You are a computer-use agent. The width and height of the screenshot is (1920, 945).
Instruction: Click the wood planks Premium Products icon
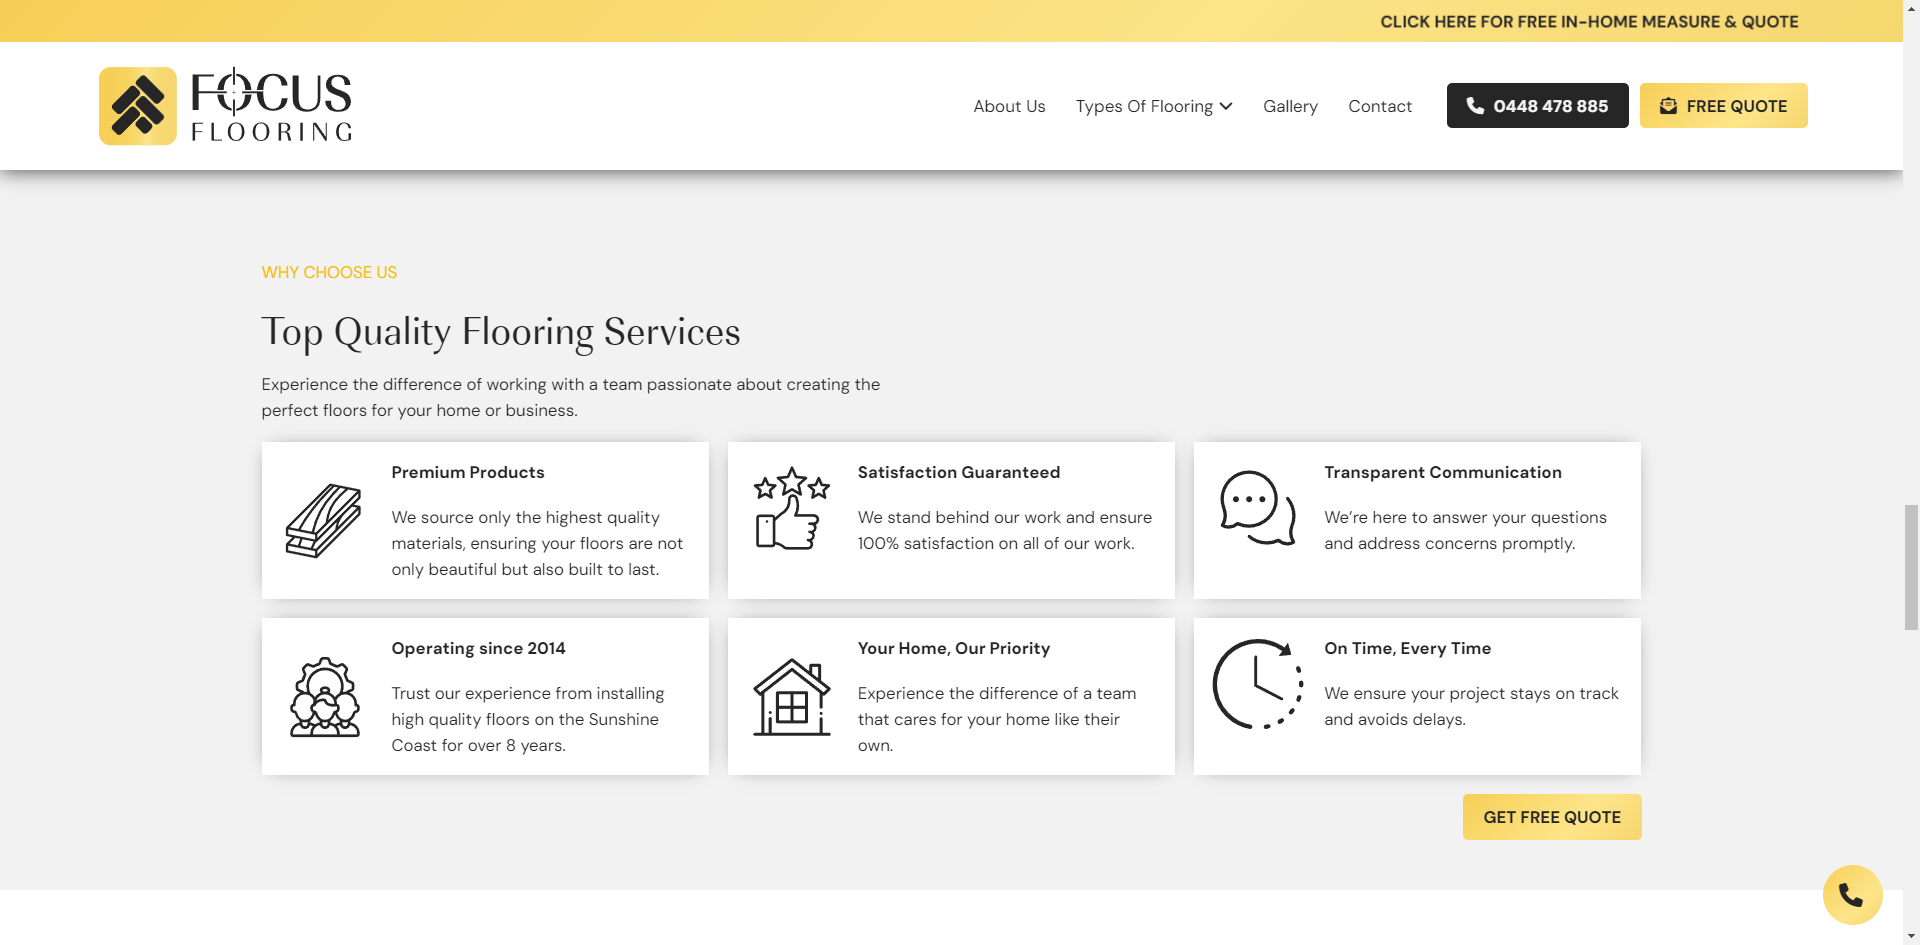(324, 521)
